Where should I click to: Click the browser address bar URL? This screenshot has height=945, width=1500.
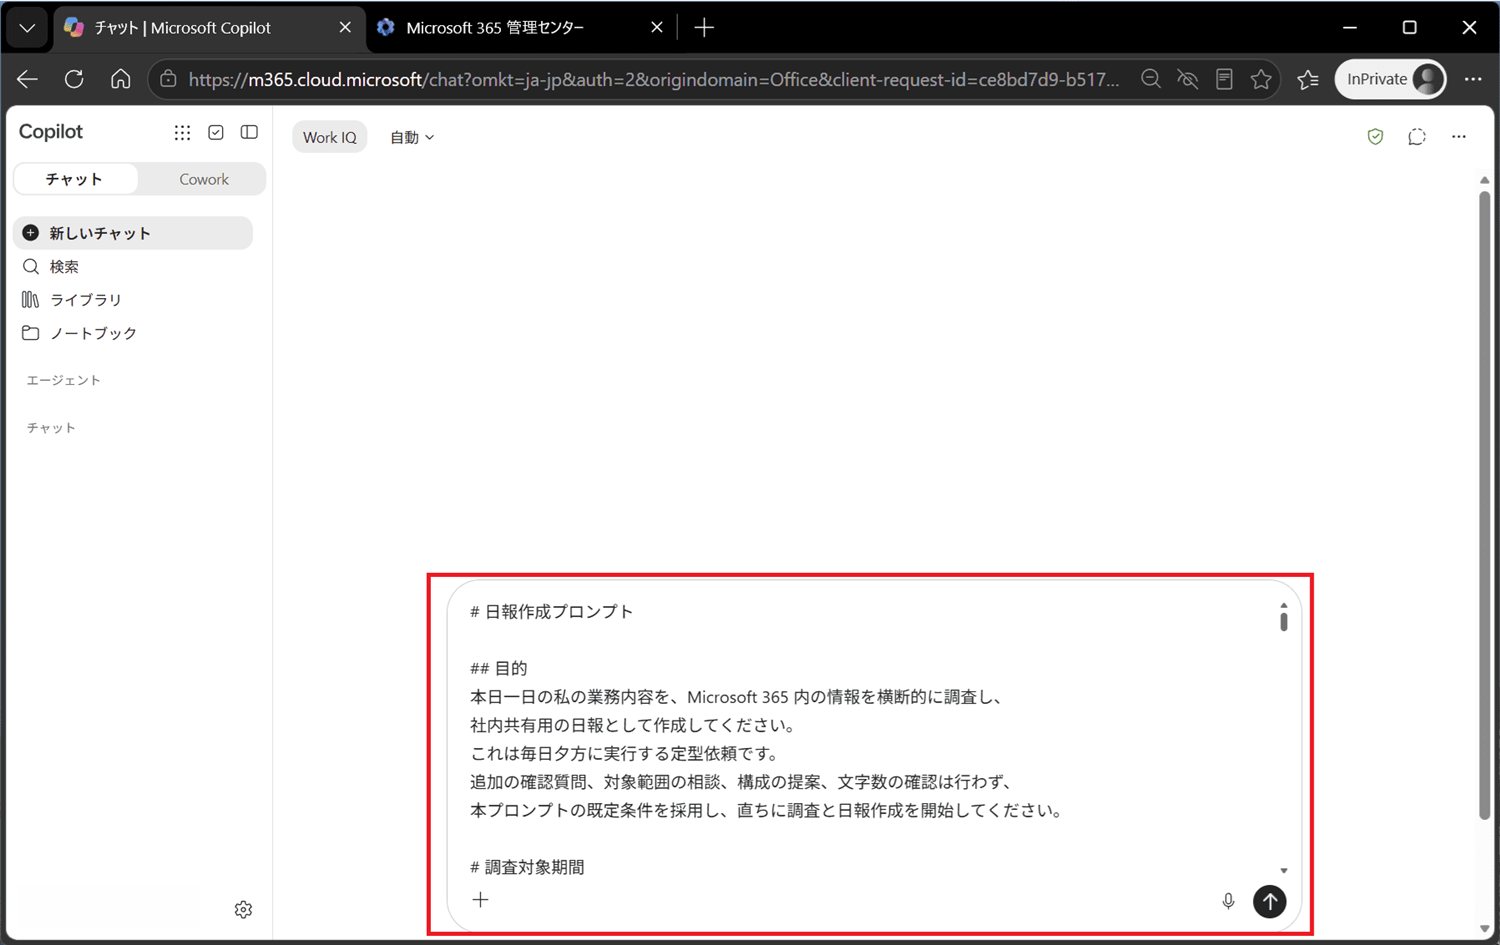pyautogui.click(x=654, y=79)
